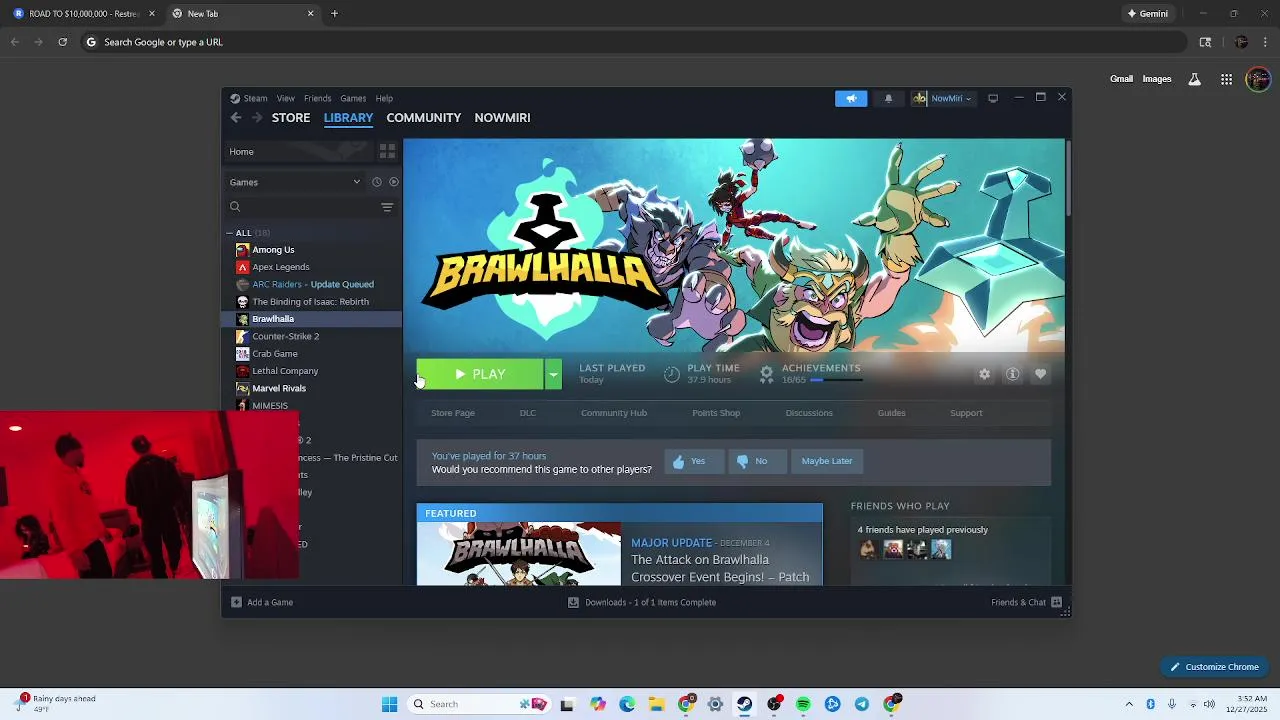Open the NOWMIRI profile tab
1280x720 pixels.
[502, 118]
